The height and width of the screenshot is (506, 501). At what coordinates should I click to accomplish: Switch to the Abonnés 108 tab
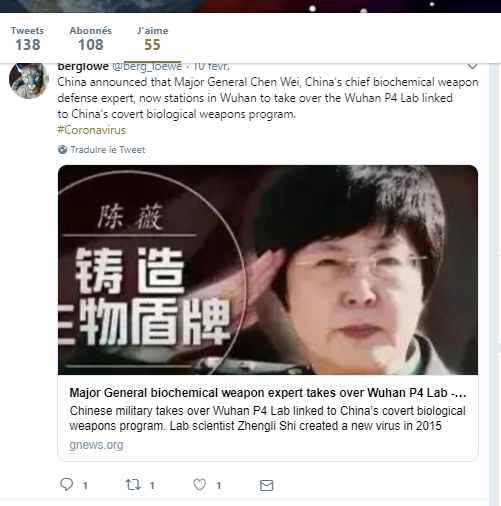pyautogui.click(x=91, y=38)
